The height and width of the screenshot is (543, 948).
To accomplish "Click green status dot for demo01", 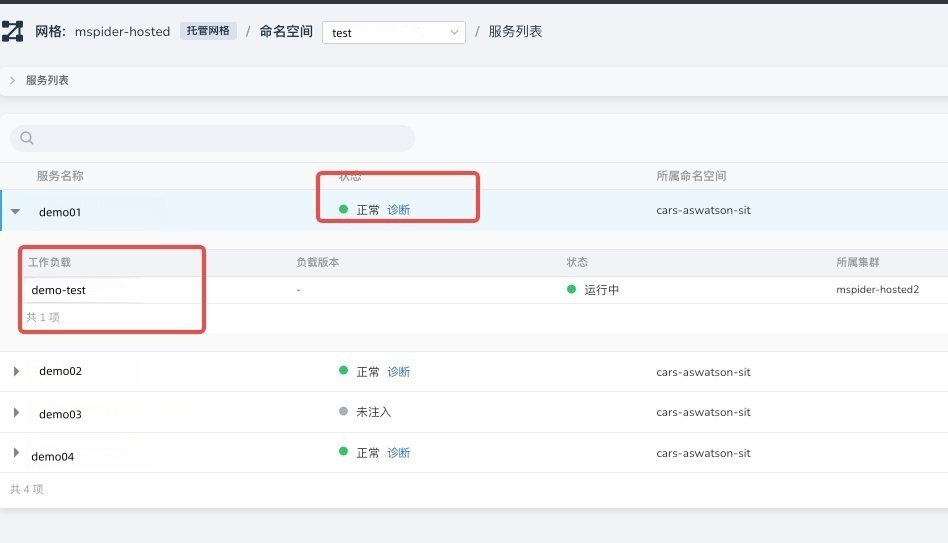I will [343, 210].
